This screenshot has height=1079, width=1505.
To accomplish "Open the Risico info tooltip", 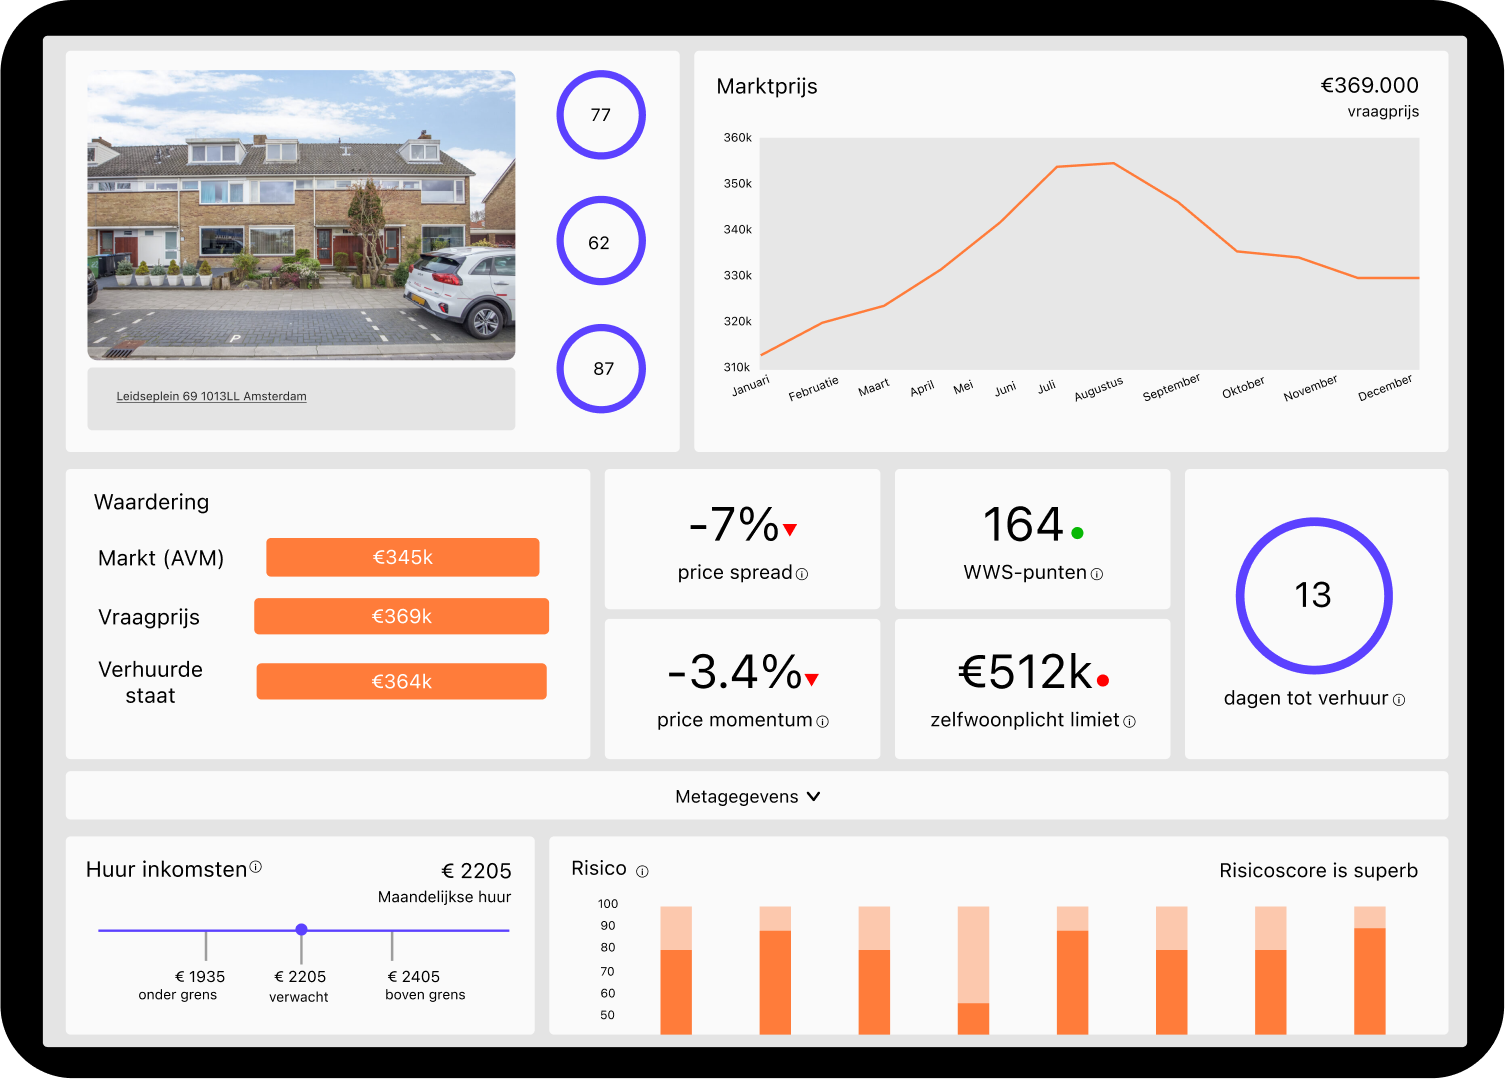I will 641,870.
